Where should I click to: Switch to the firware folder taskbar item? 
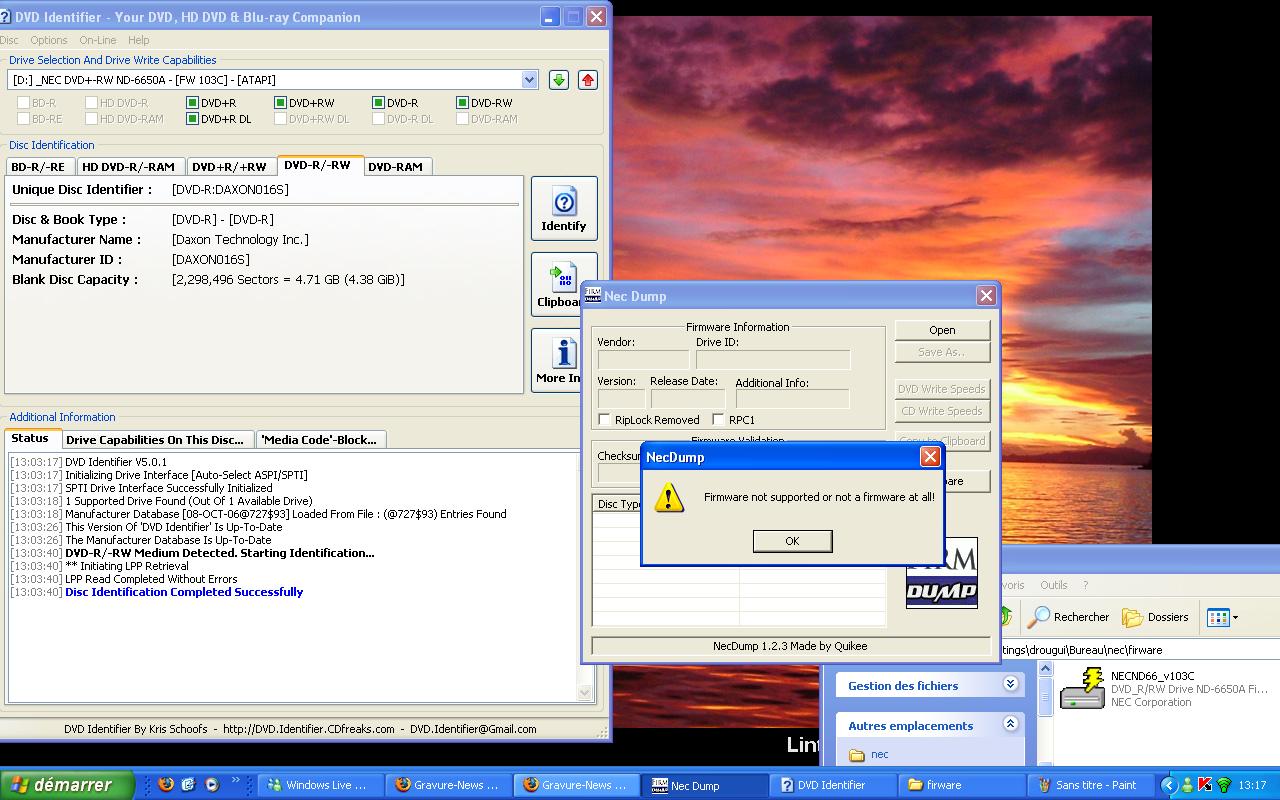[x=963, y=785]
